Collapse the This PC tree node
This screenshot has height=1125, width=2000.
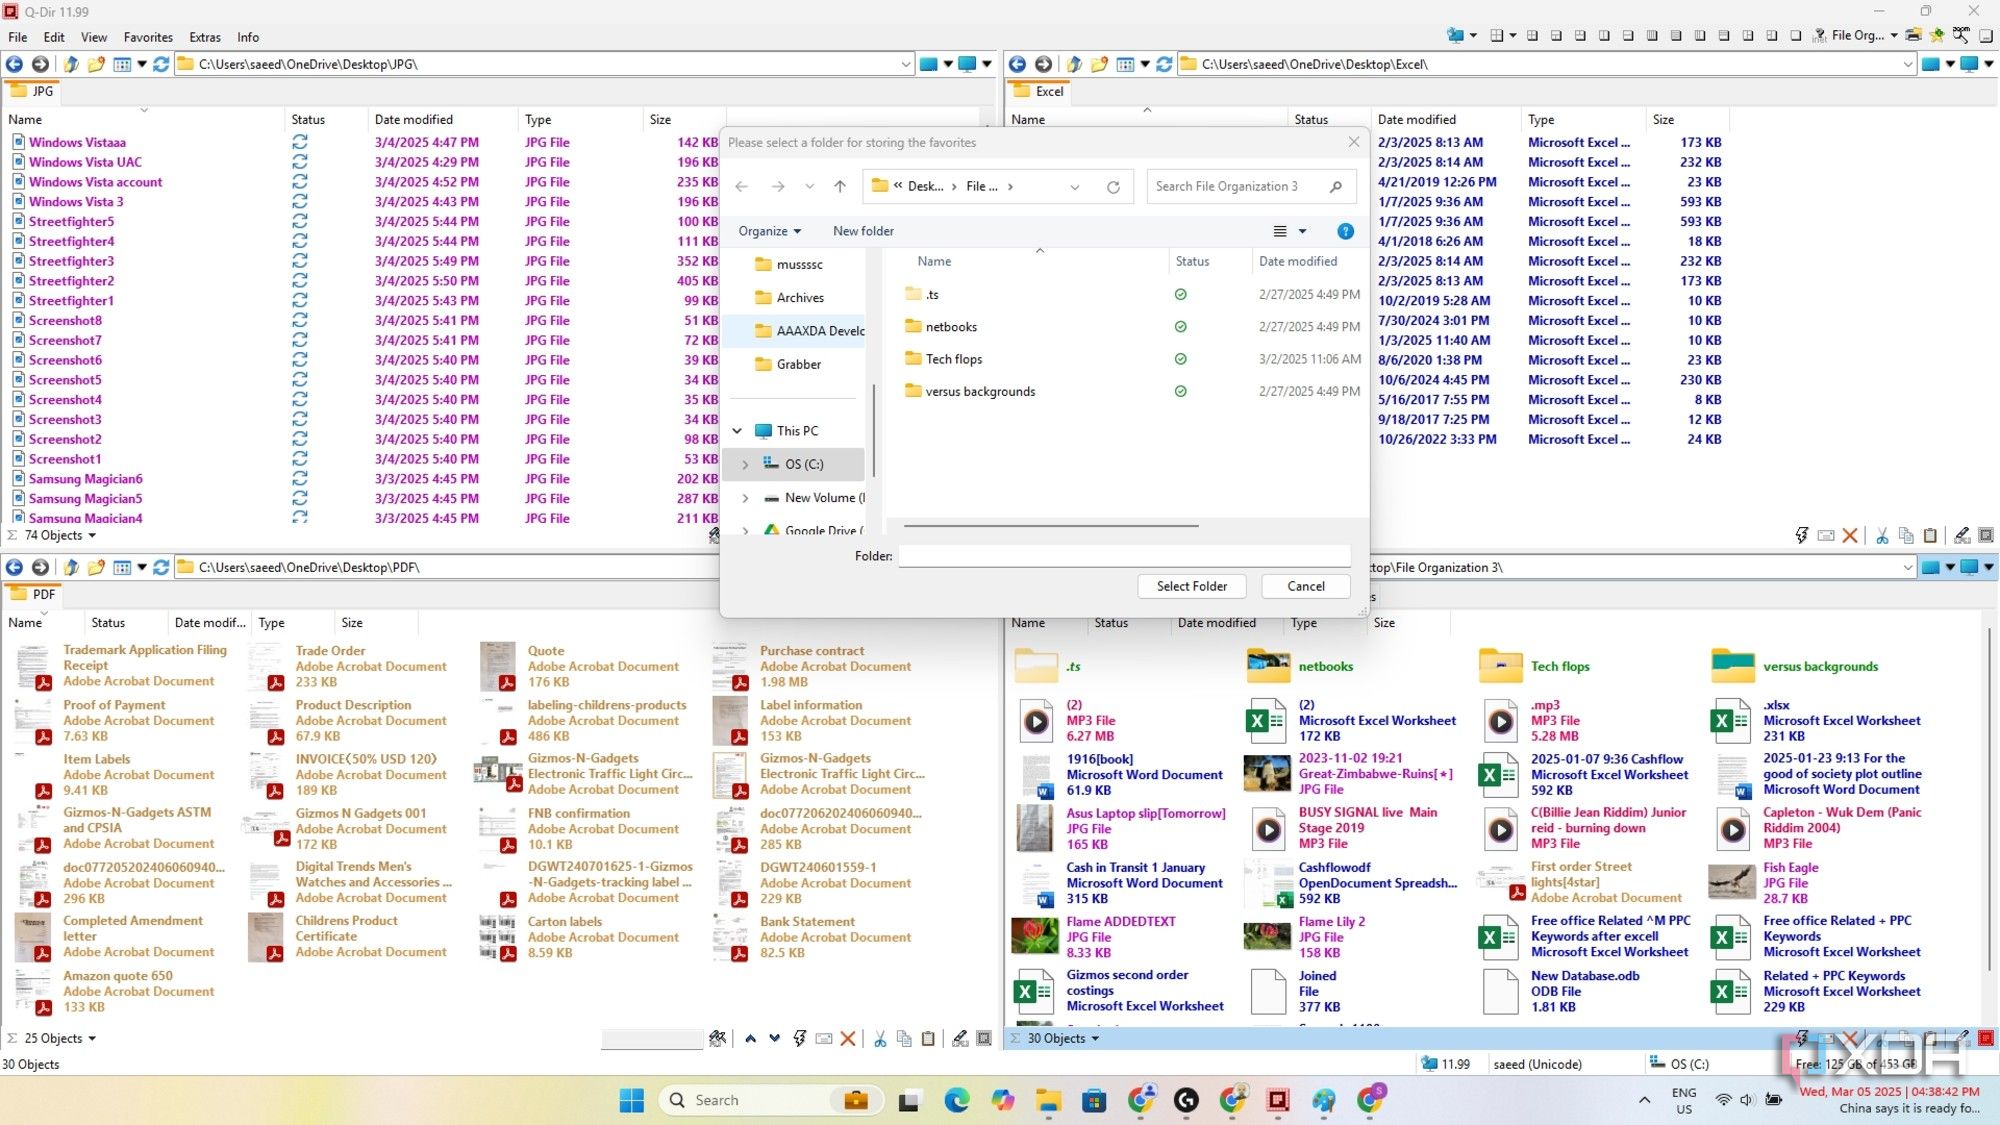pos(738,431)
